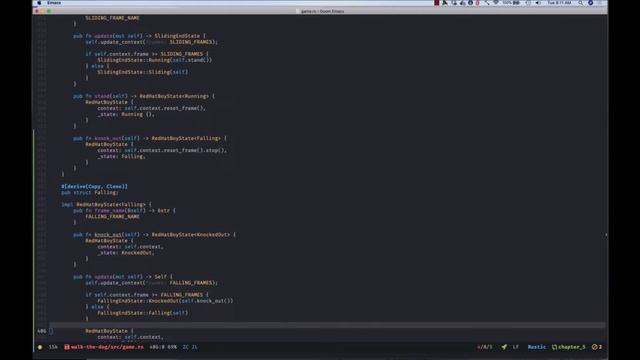The image size is (640, 360).
Task: Open the Emacs menu in the menu bar
Action: (x=54, y=3)
